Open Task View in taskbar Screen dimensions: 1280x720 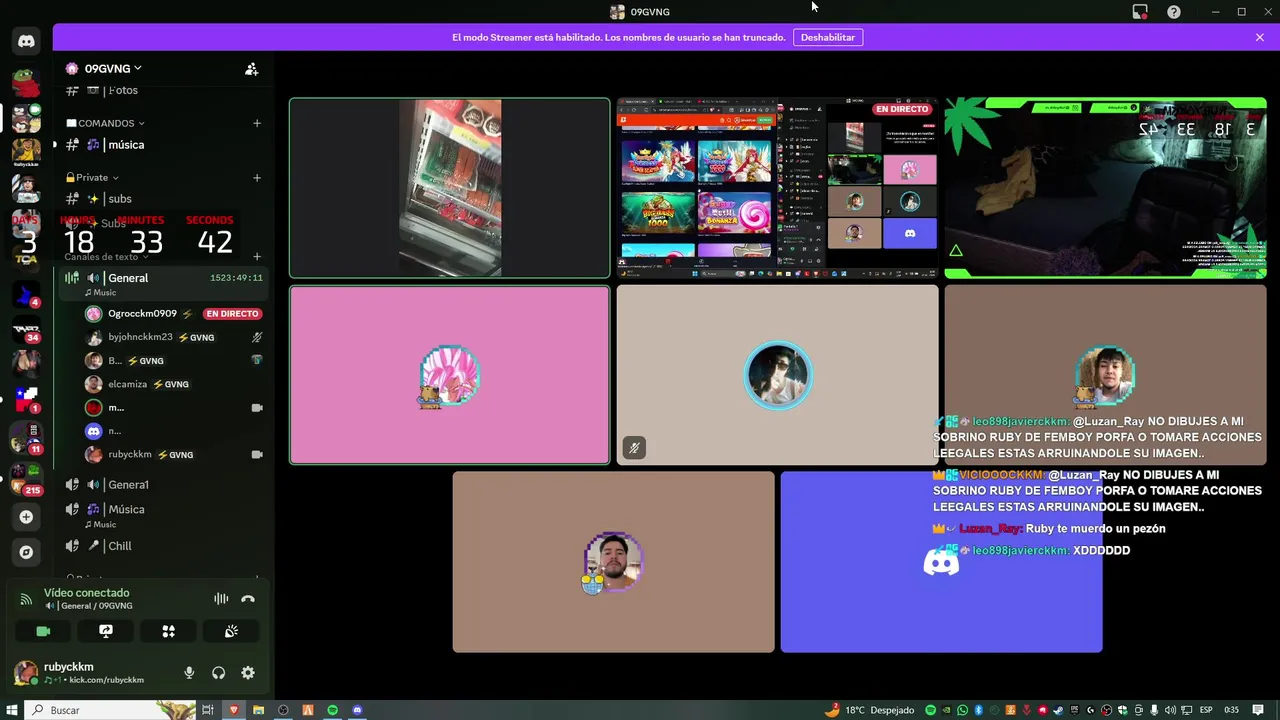208,710
